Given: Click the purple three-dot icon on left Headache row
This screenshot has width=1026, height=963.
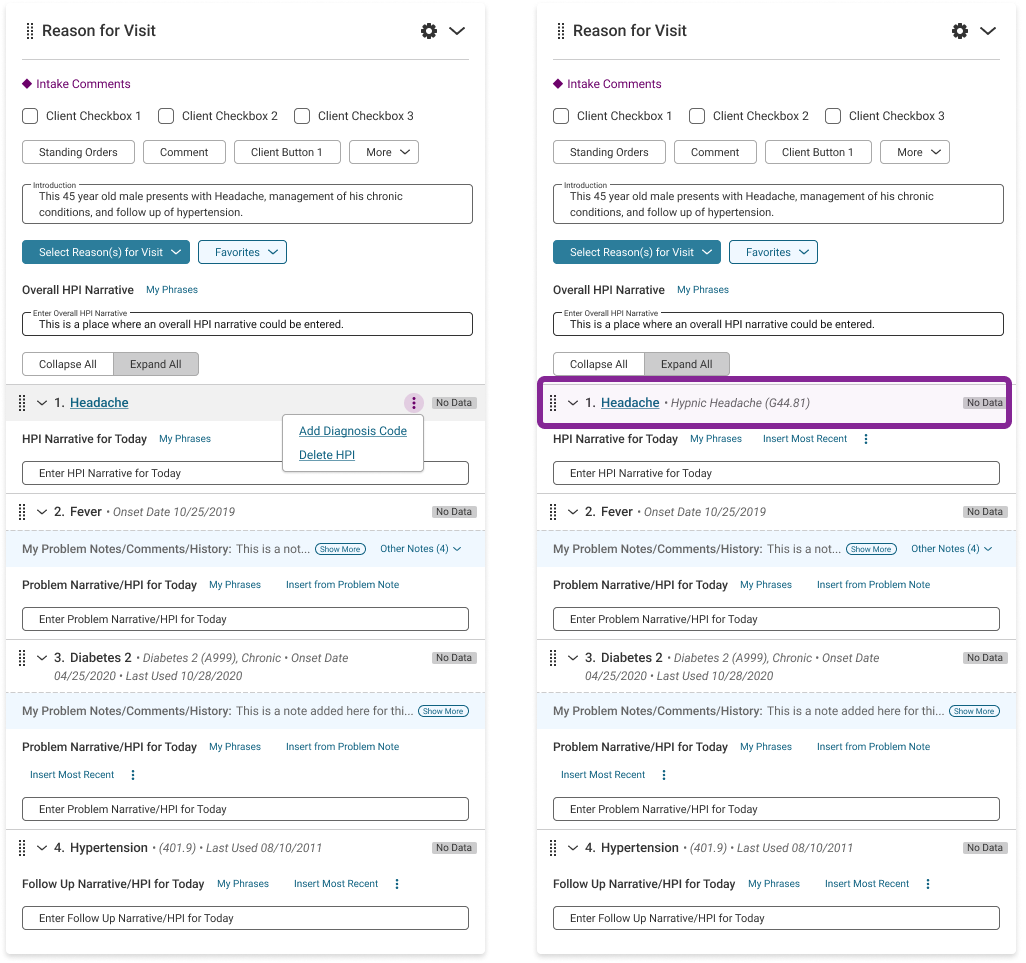Looking at the screenshot, I should point(414,403).
